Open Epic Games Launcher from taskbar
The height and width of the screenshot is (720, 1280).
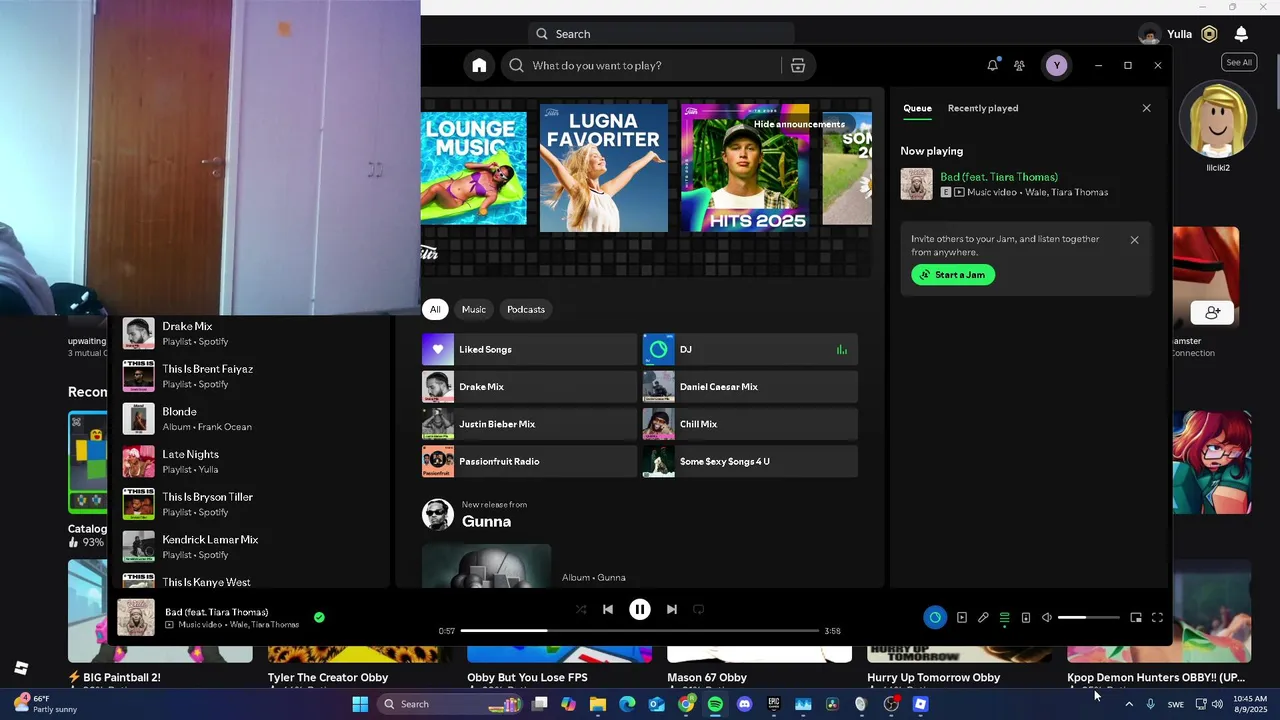click(774, 704)
